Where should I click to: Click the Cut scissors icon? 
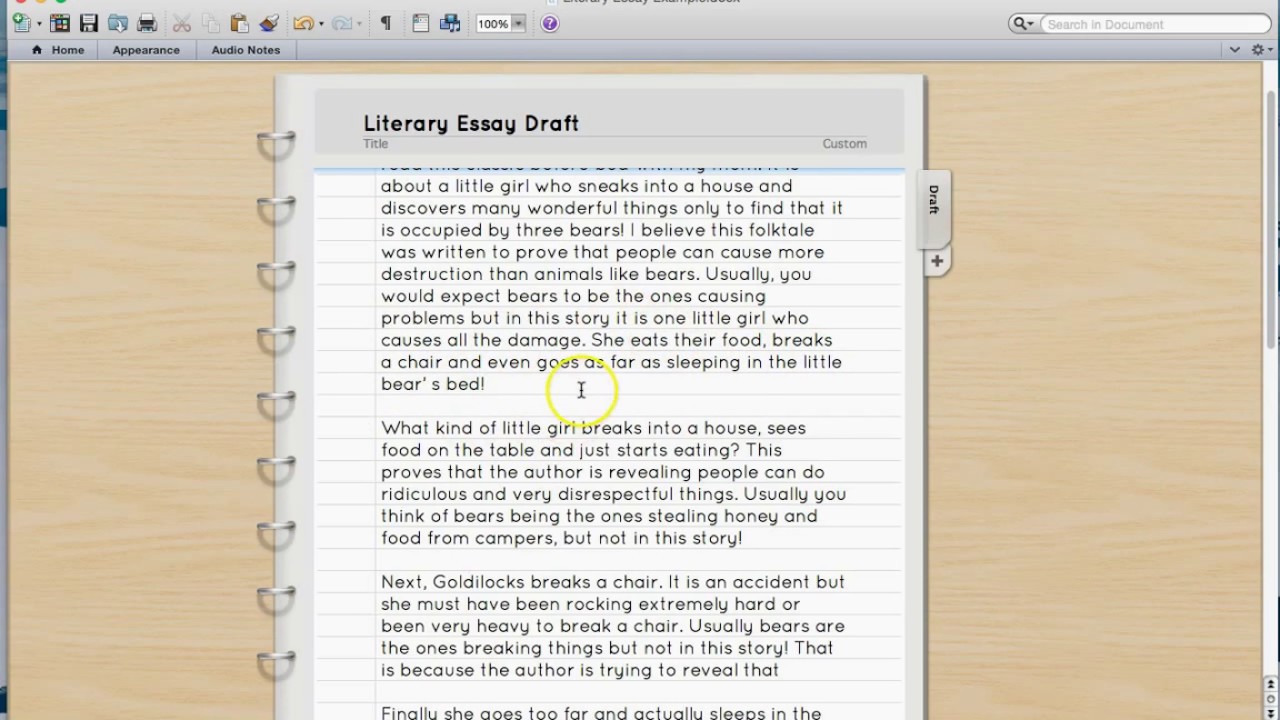182,23
